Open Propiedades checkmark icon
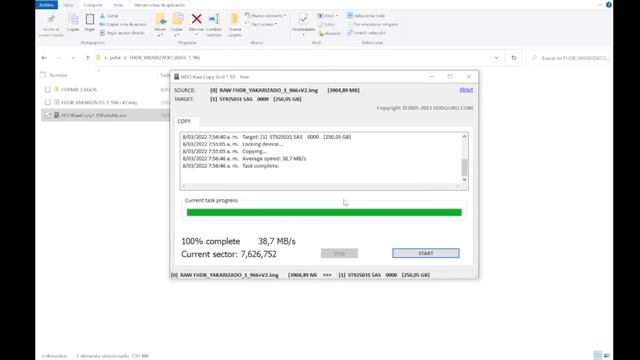This screenshot has width=640, height=360. [x=303, y=19]
